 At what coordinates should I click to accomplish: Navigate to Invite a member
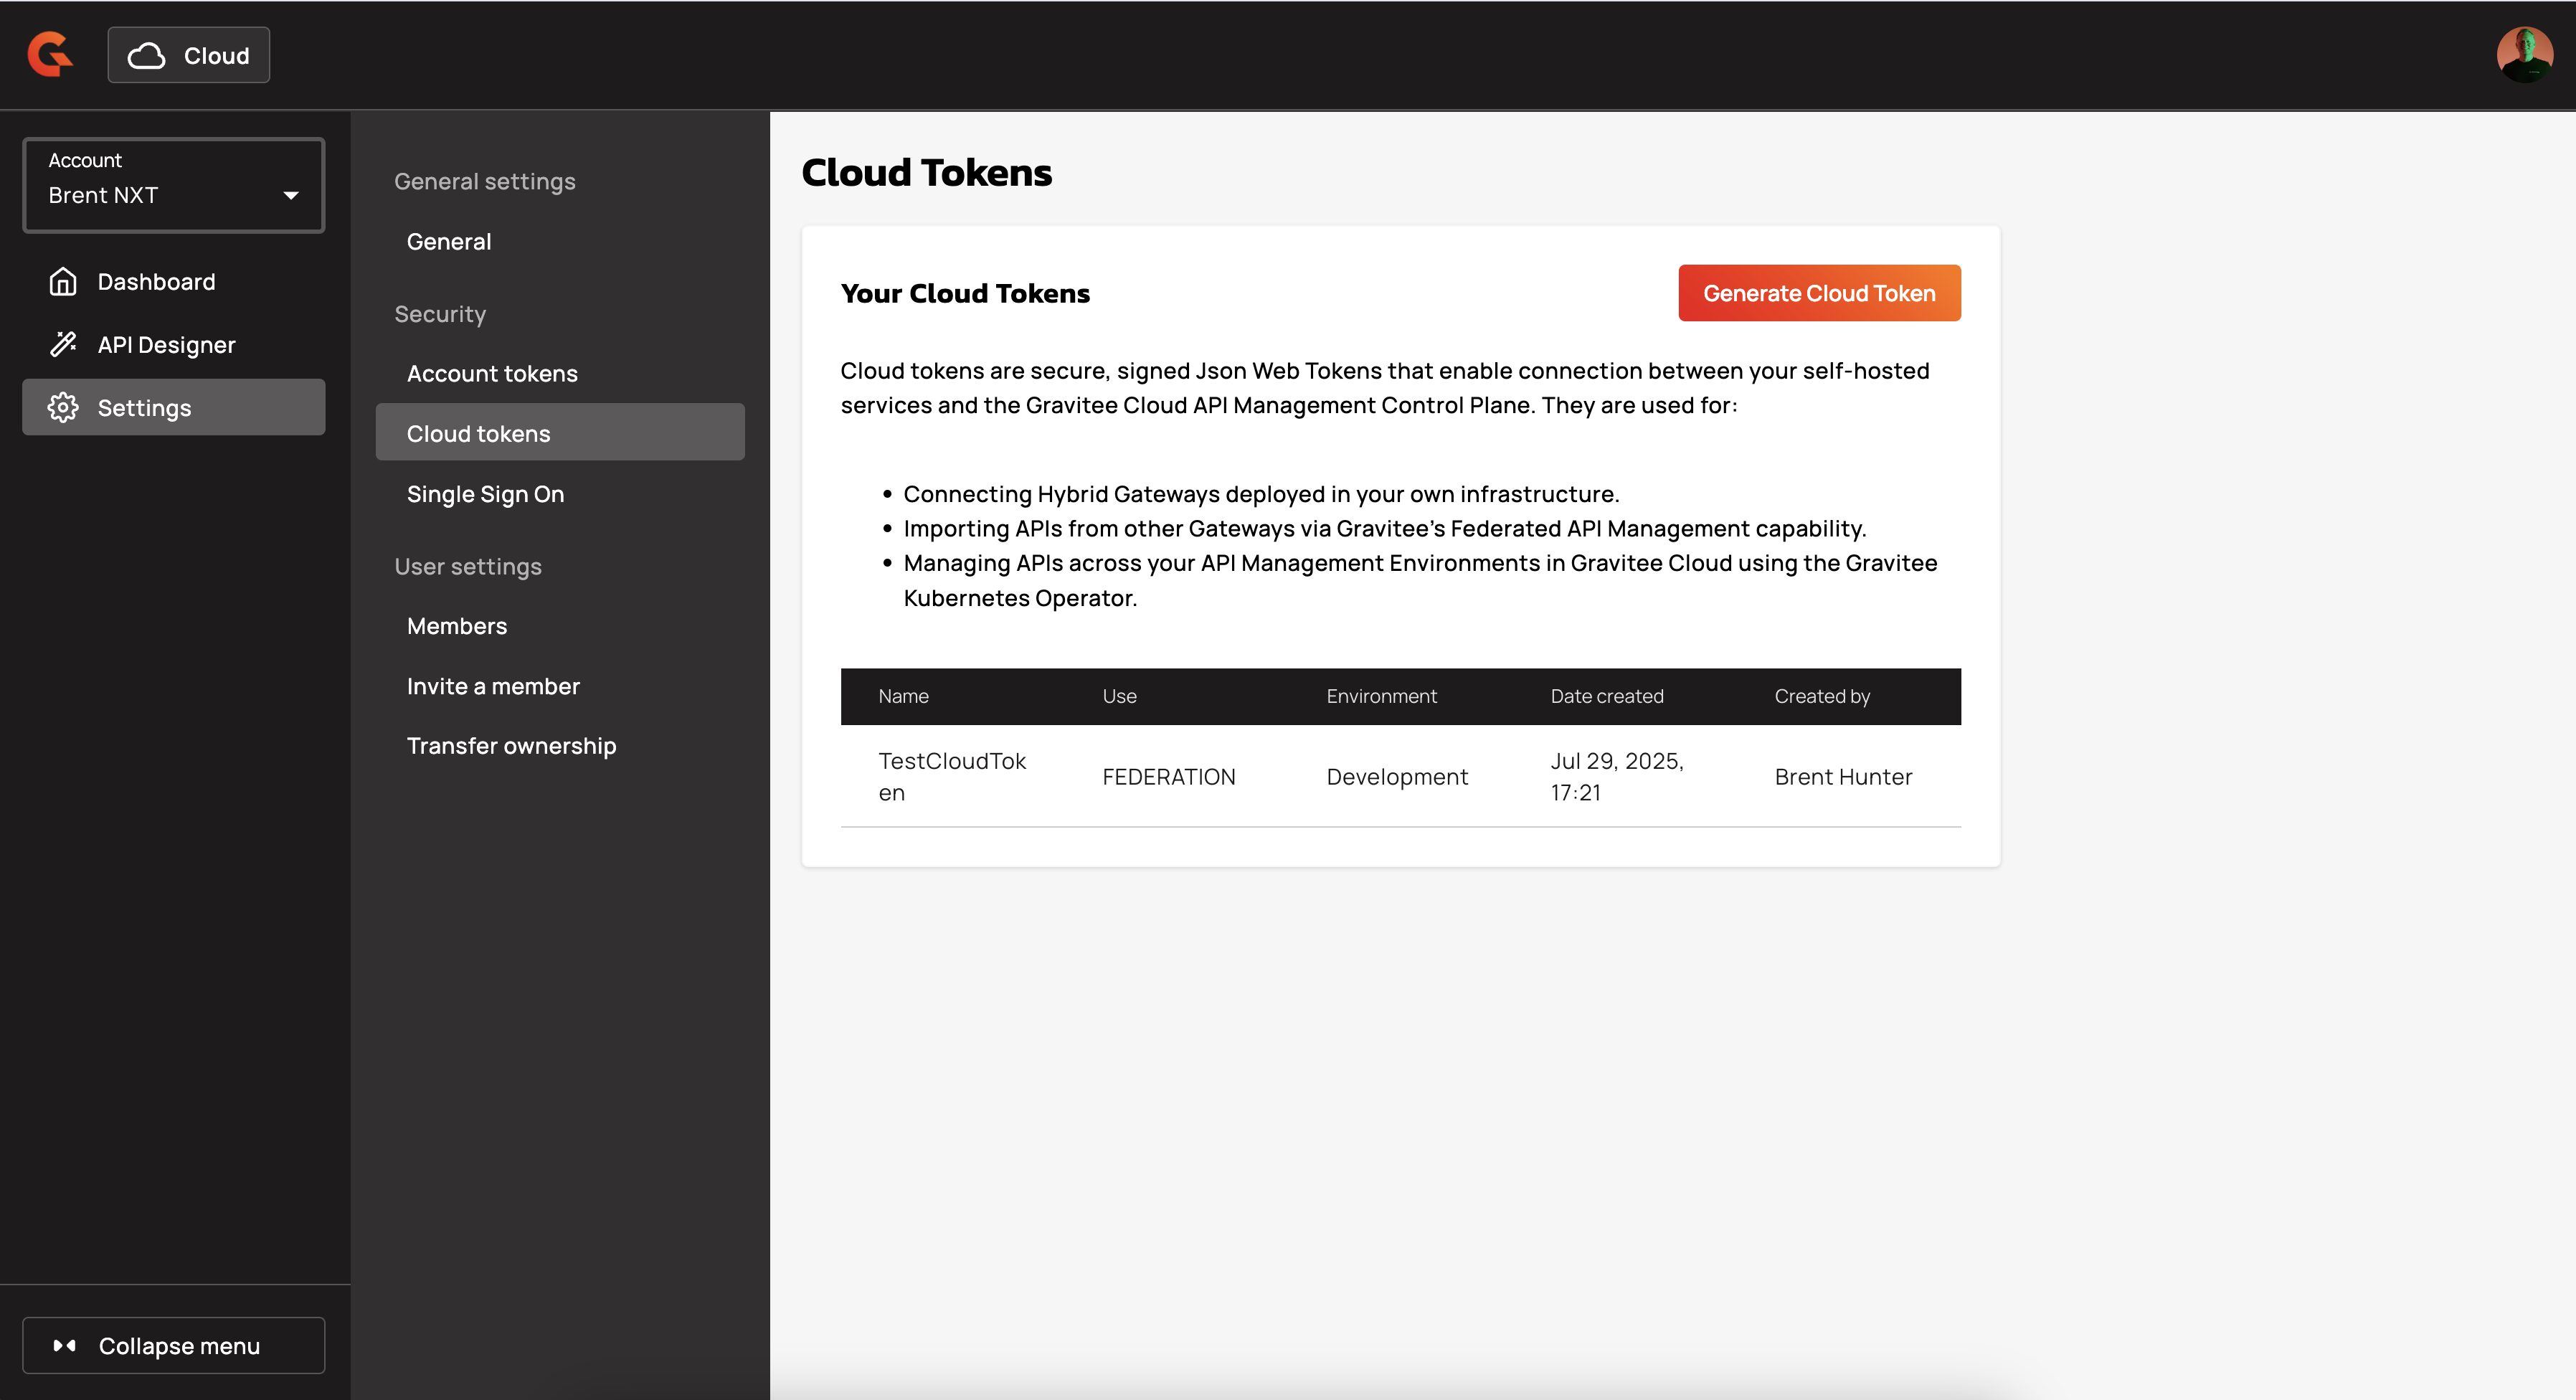pyautogui.click(x=493, y=686)
